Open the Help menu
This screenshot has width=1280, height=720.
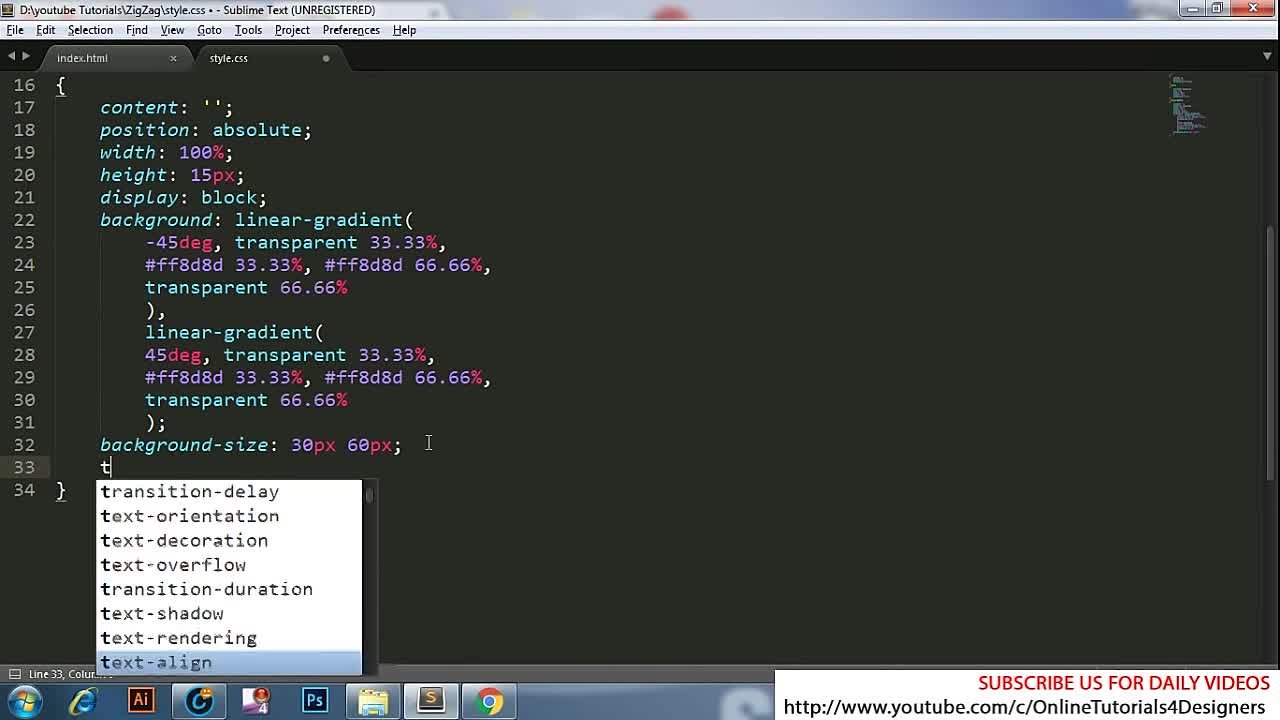404,30
